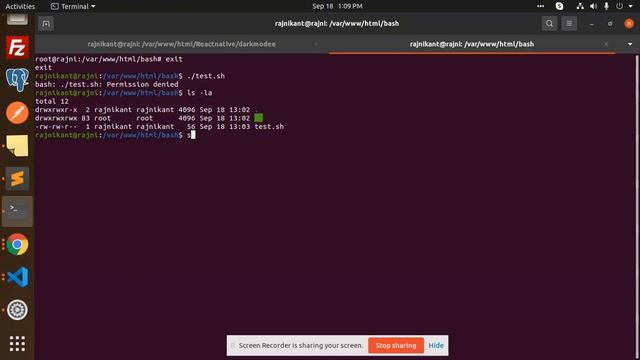Launch pgAdmin elephant icon in dock
This screenshot has width=640, height=360.
[x=17, y=80]
